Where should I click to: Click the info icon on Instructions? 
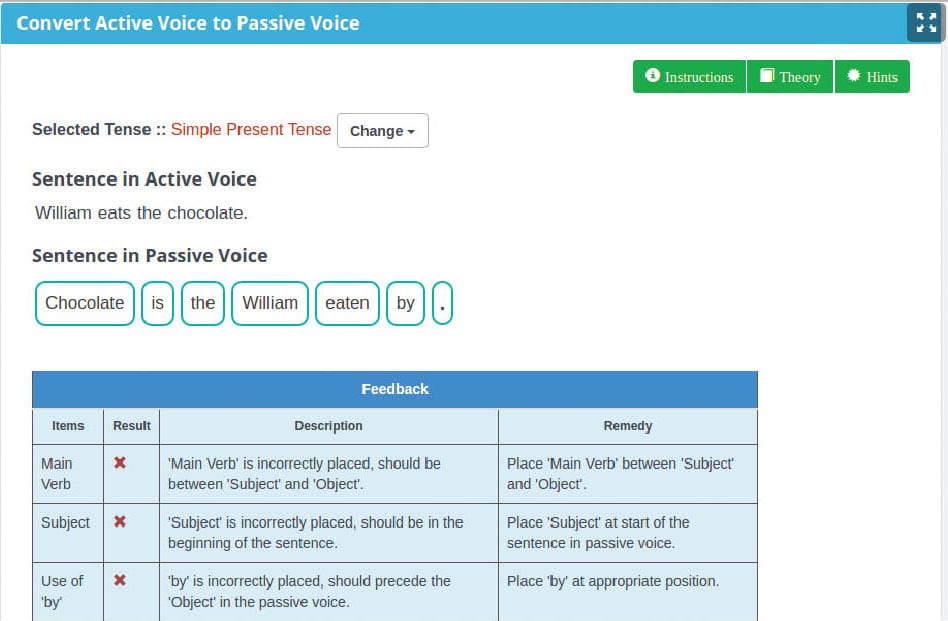click(x=653, y=76)
